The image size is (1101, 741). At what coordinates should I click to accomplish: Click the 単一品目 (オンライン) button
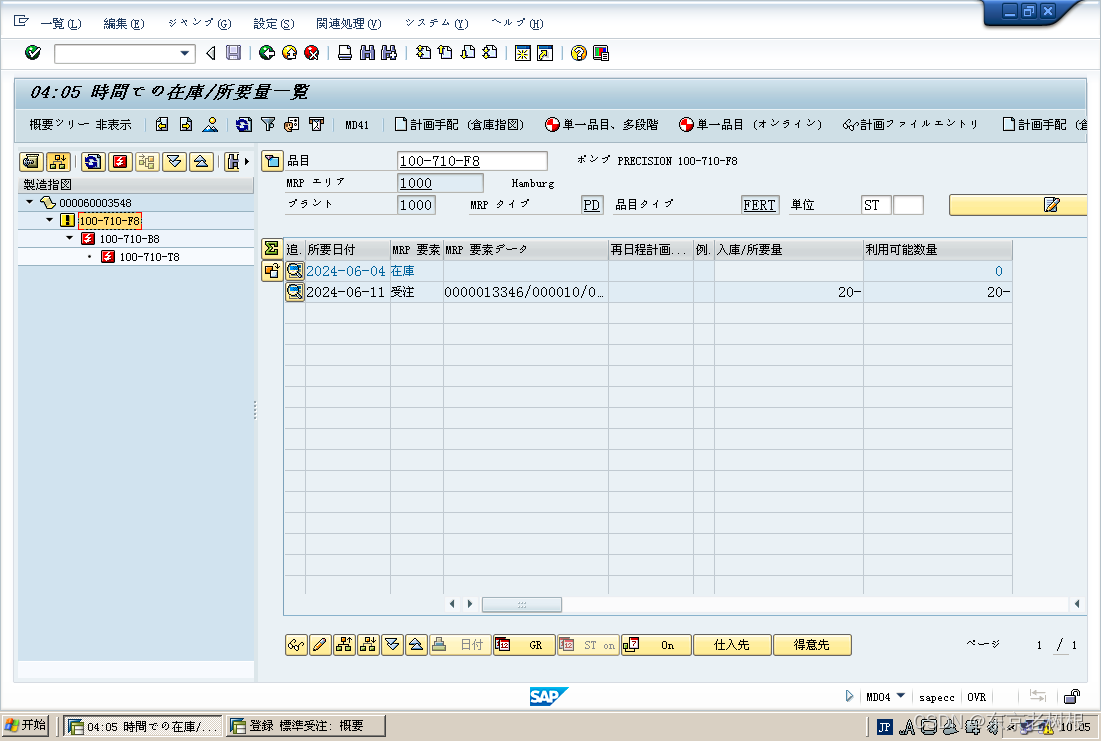(x=750, y=124)
